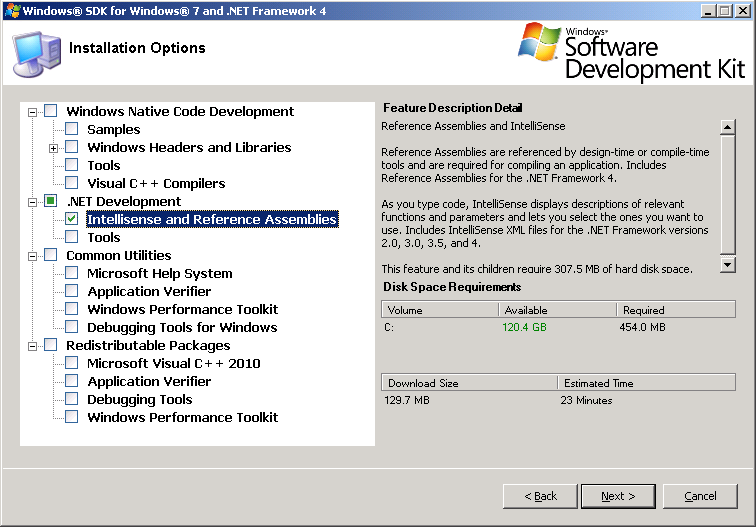Select the Application Verifier item under Redistributable Packages
Screen dimensions: 756x527
[149, 381]
